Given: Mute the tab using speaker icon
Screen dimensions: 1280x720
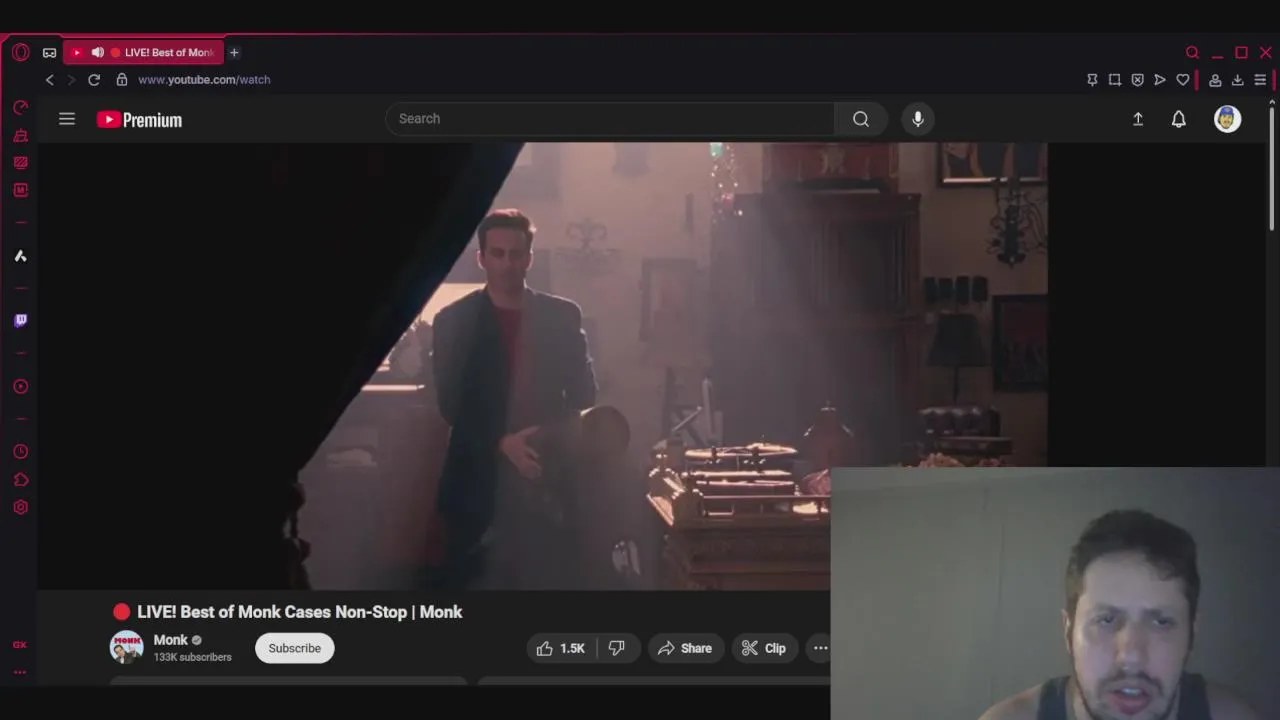Looking at the screenshot, I should coord(97,52).
